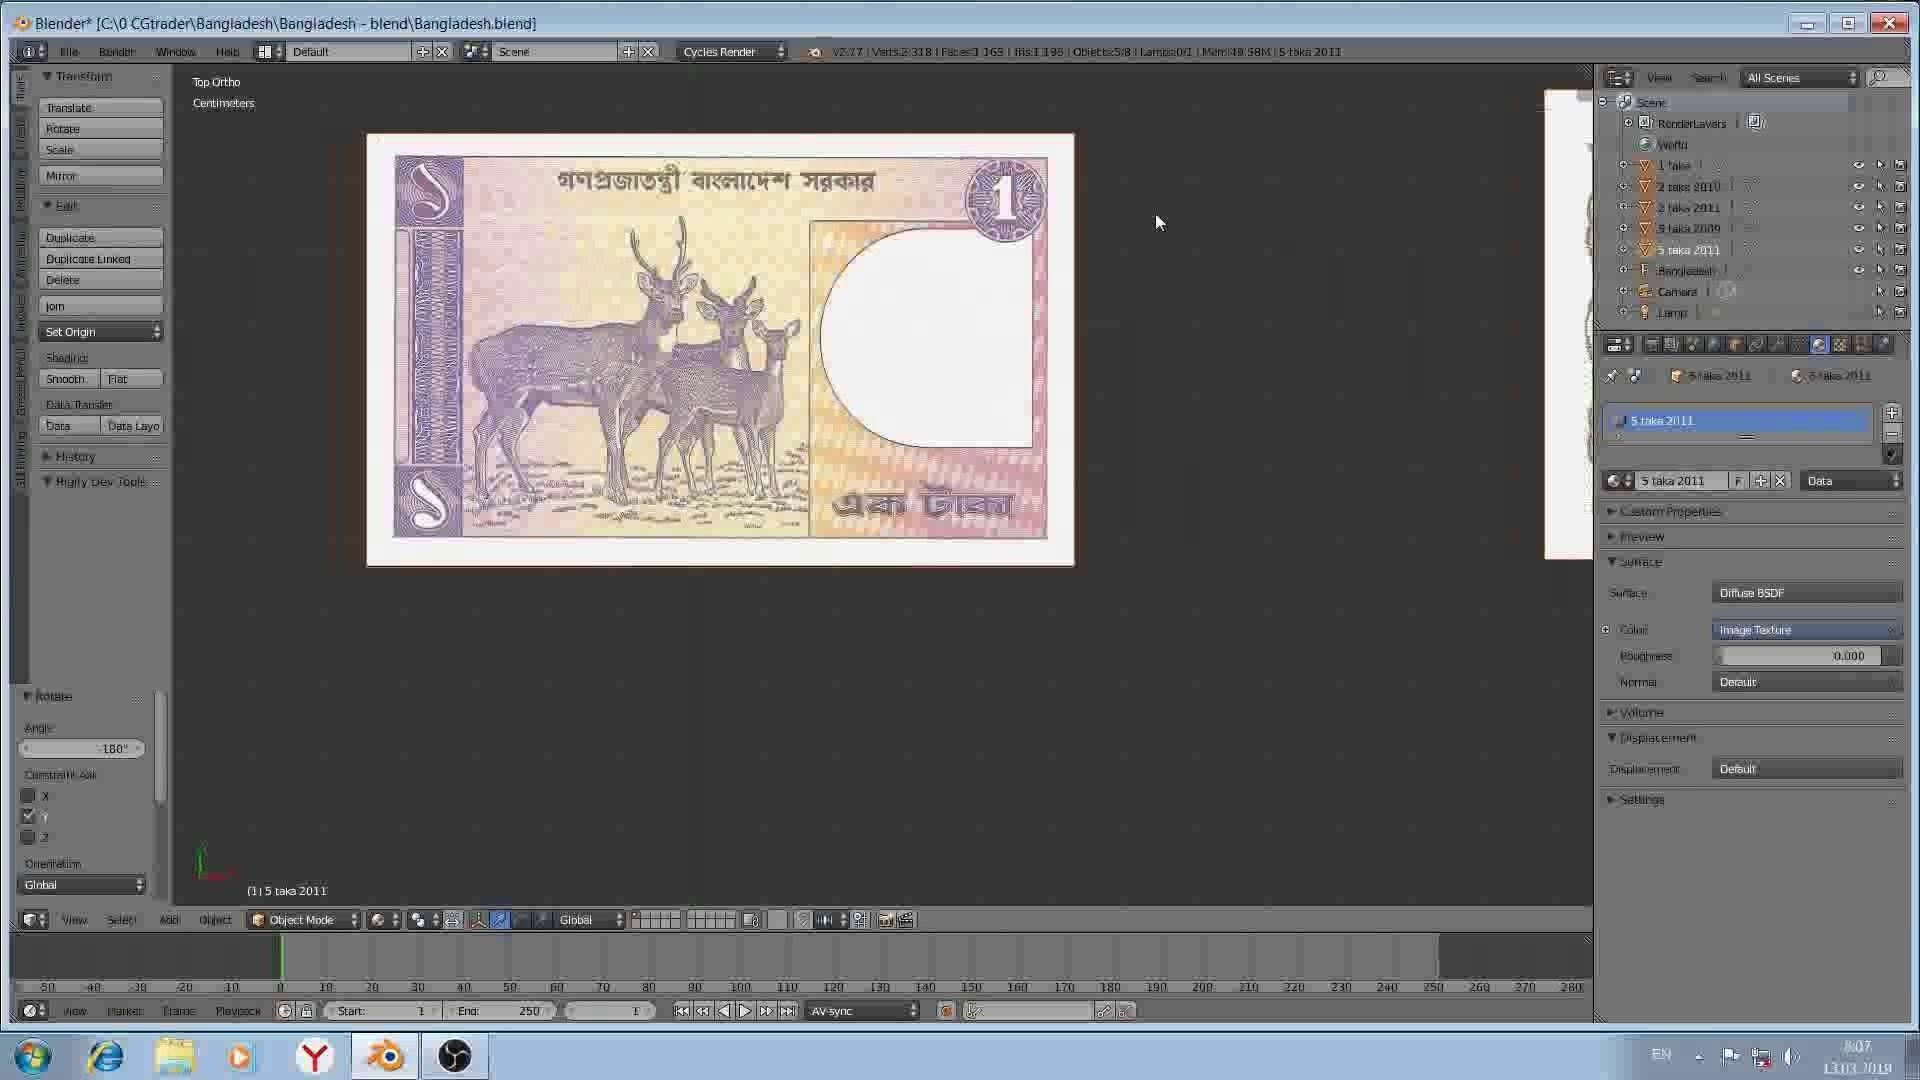This screenshot has width=1920, height=1080.
Task: Toggle renderability of Lamp in outliner
Action: (x=1900, y=313)
